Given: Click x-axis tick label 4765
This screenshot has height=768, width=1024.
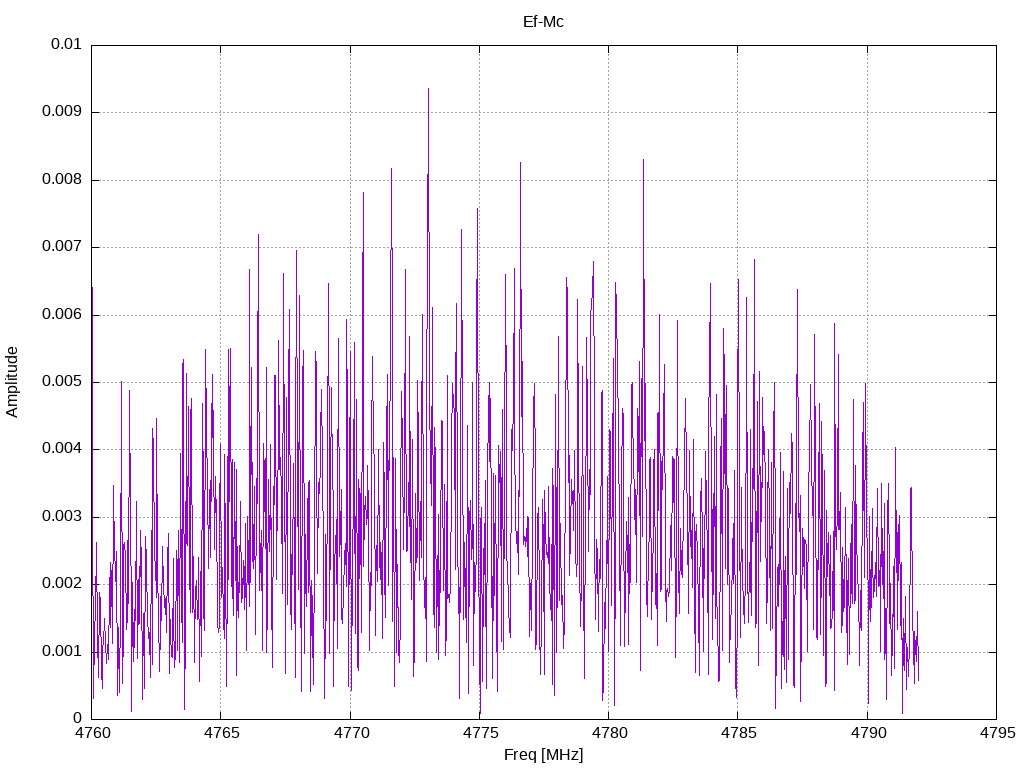Looking at the screenshot, I should pyautogui.click(x=221, y=733).
